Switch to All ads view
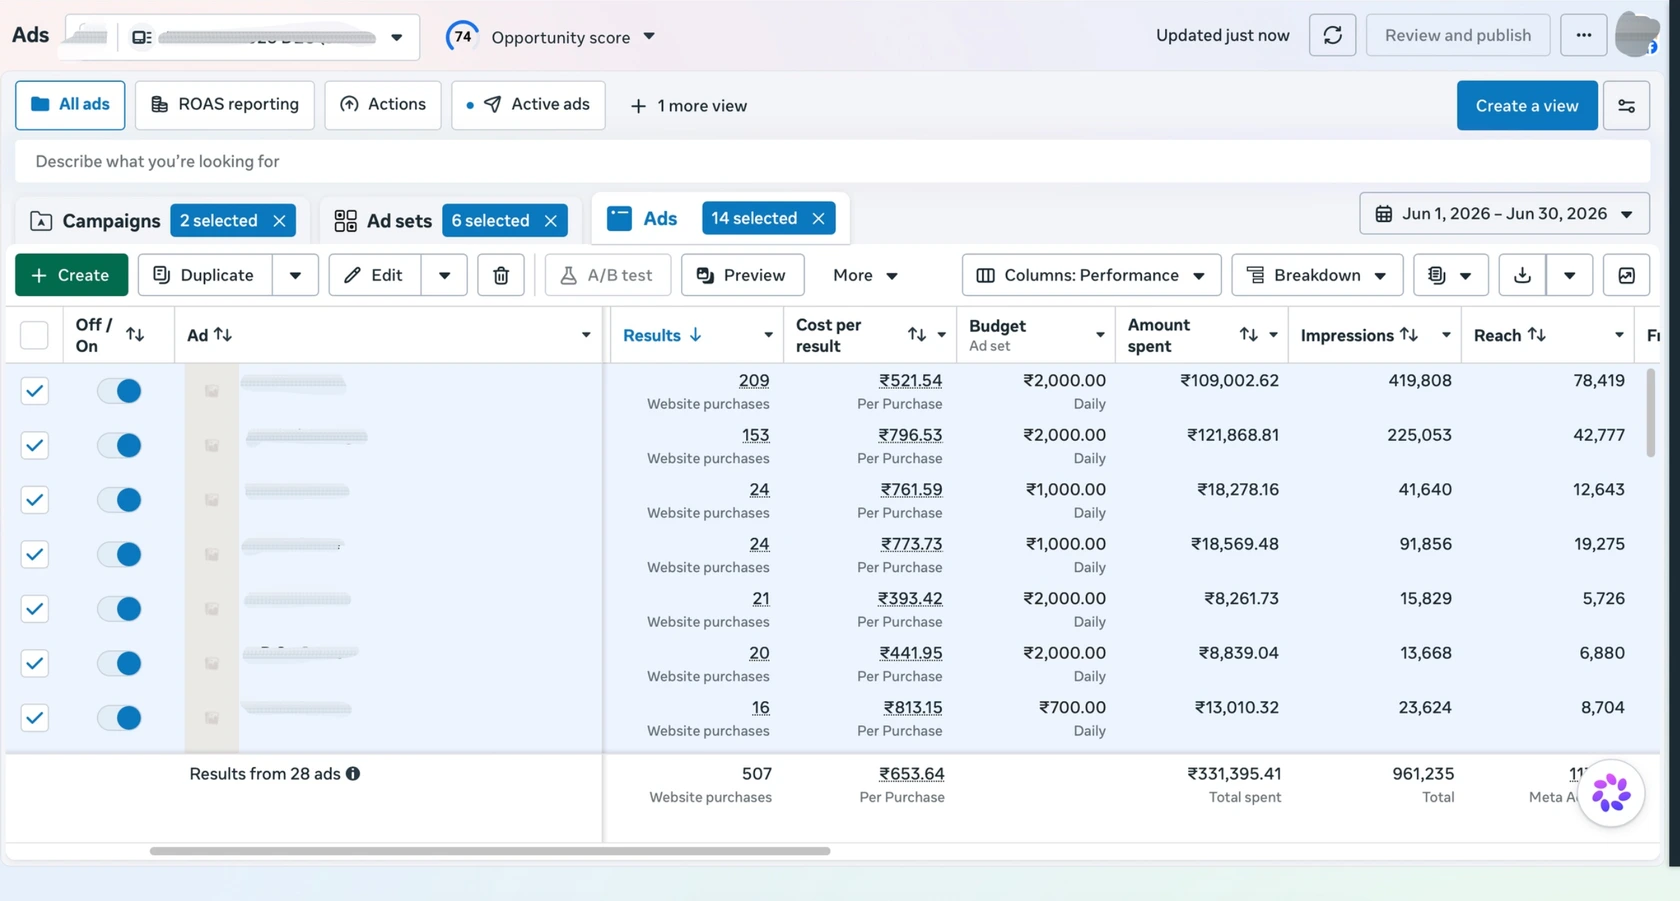Viewport: 1680px width, 901px height. (x=70, y=105)
